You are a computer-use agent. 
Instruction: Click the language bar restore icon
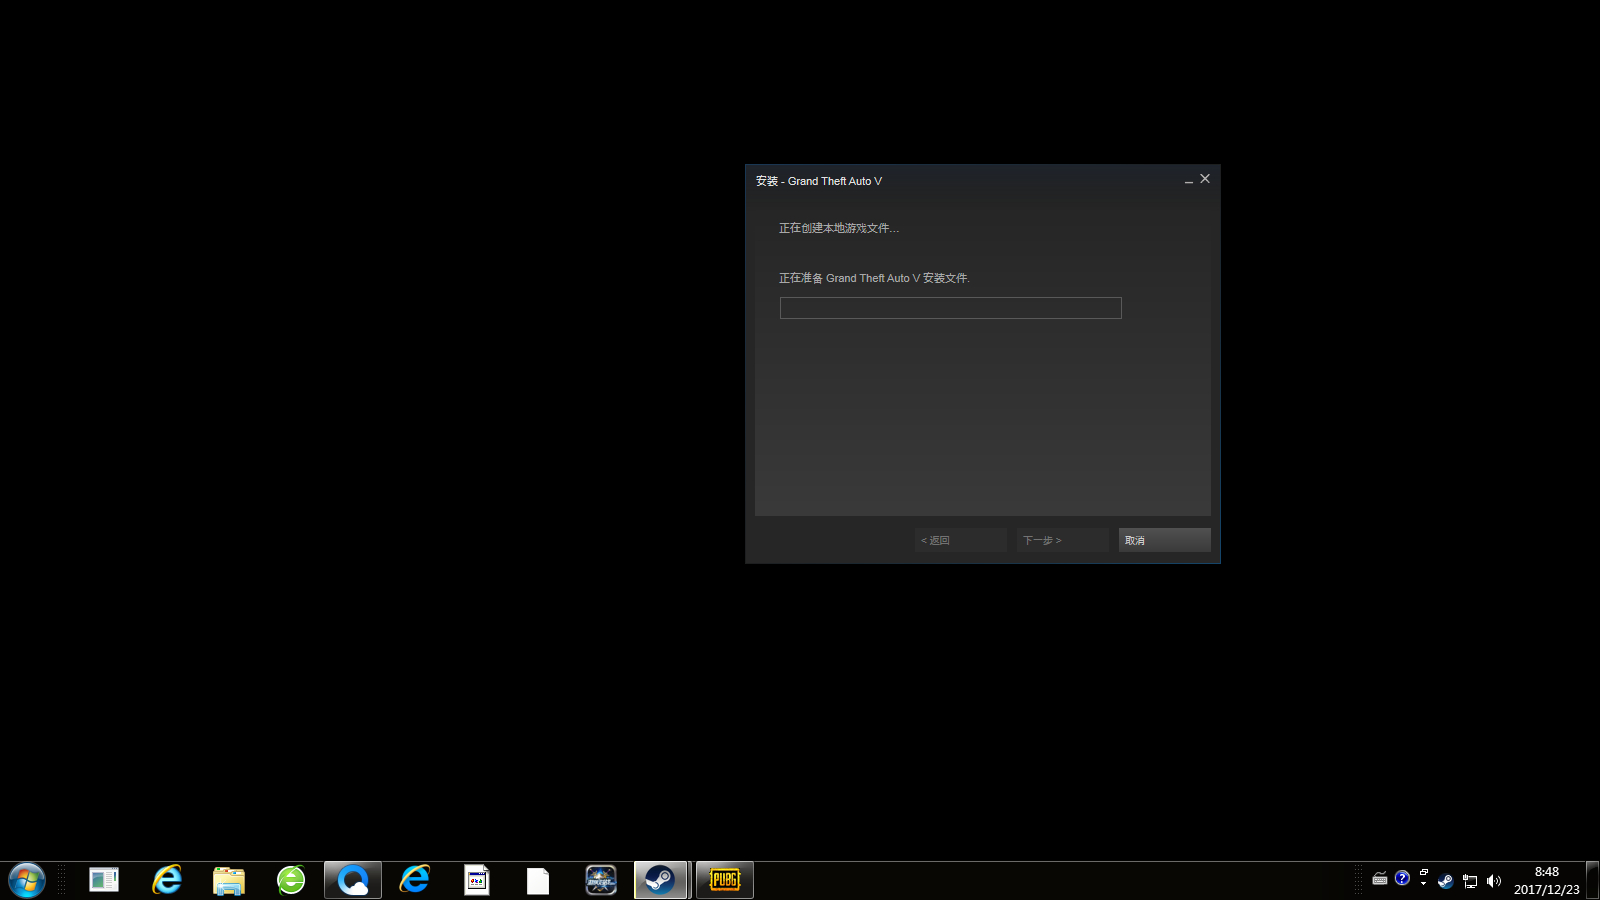(x=1424, y=873)
